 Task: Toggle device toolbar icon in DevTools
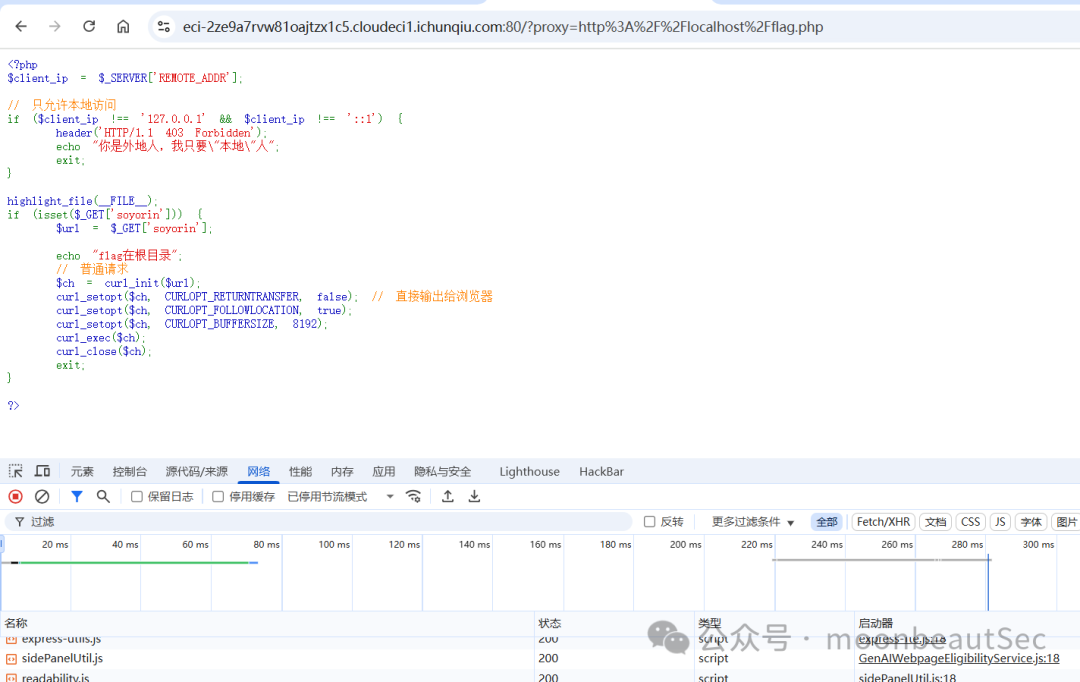[x=43, y=471]
